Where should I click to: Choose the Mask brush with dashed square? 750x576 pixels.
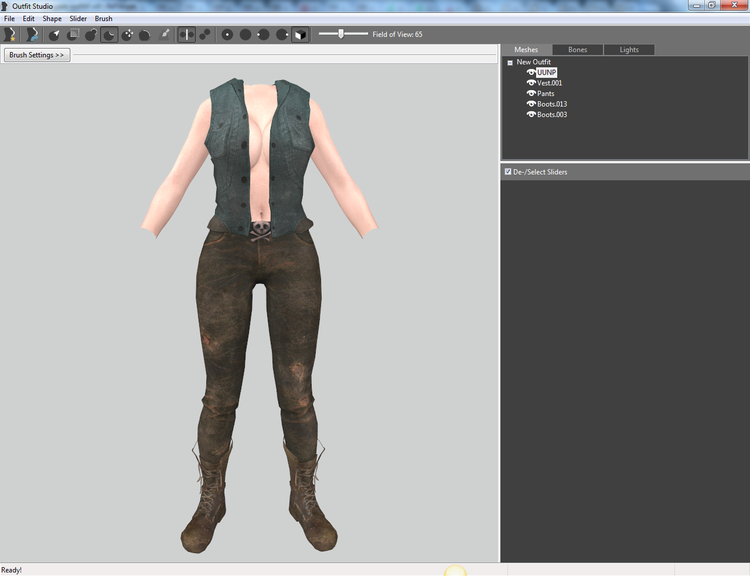(x=73, y=34)
